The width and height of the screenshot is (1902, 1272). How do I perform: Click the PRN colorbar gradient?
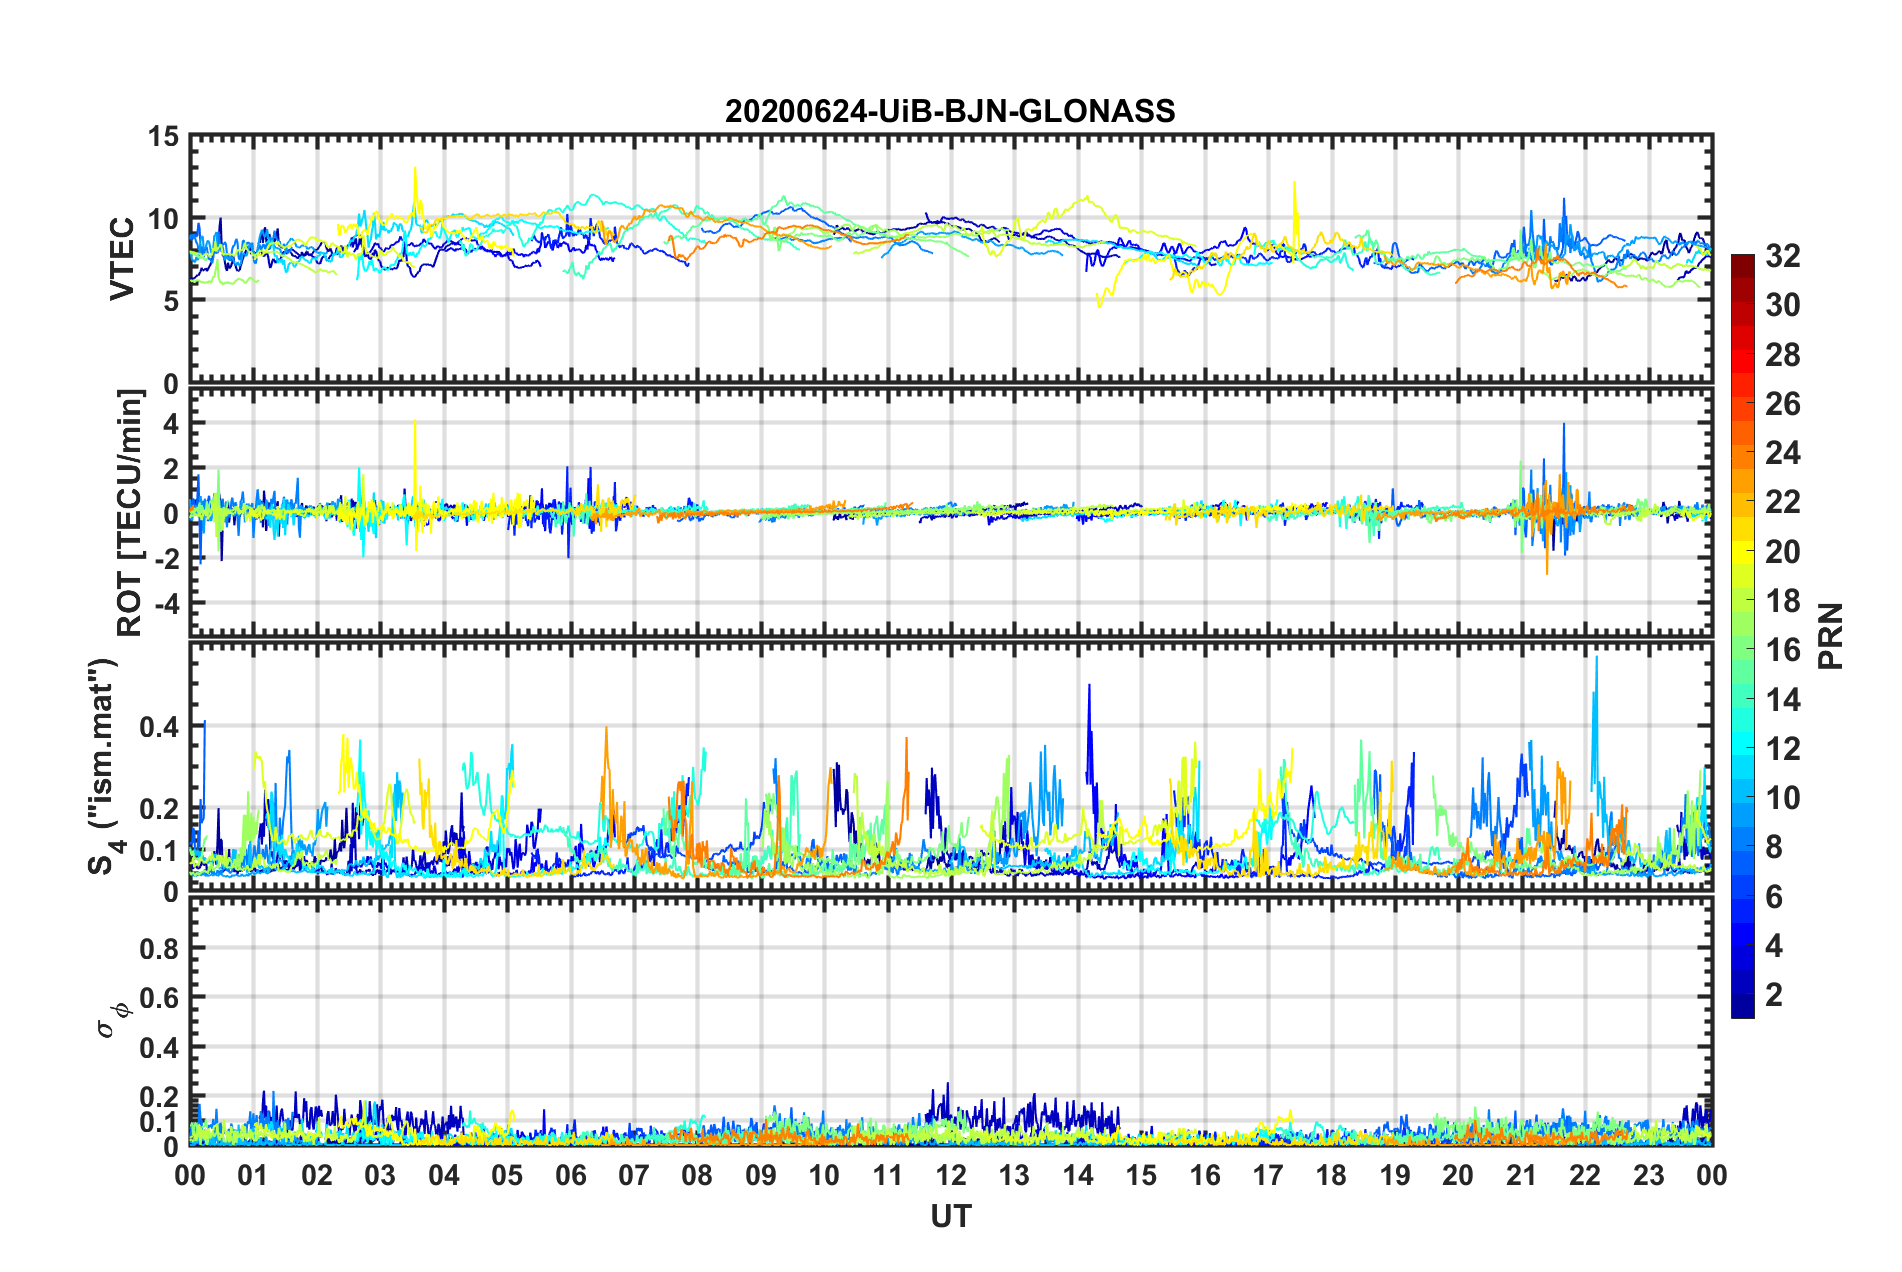pyautogui.click(x=1742, y=636)
